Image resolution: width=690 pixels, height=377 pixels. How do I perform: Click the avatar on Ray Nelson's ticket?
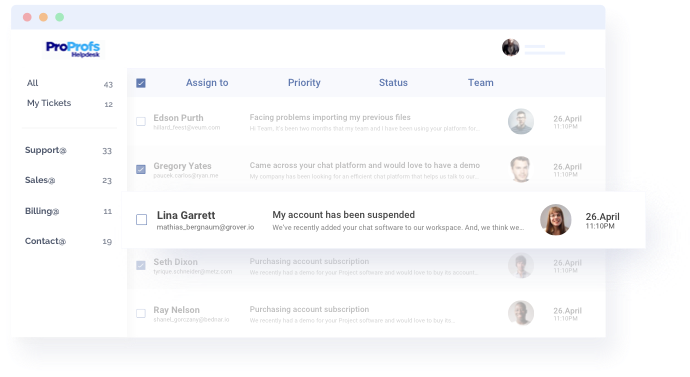pyautogui.click(x=521, y=313)
